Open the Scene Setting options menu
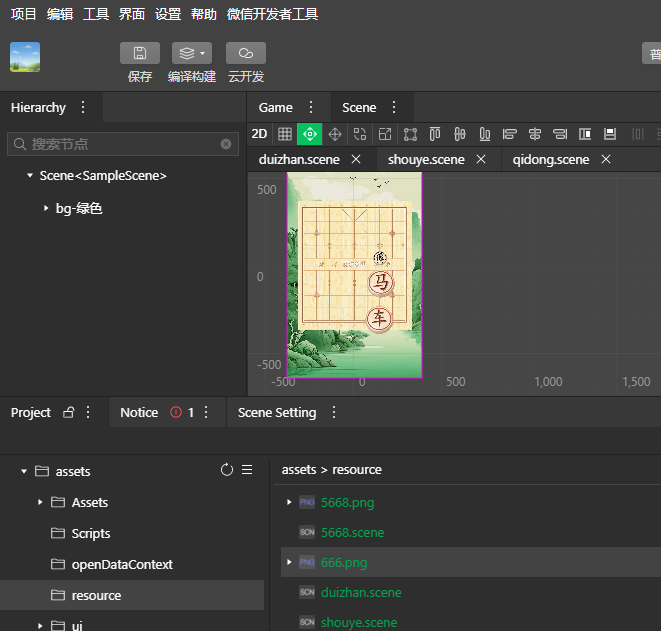661x631 pixels. tap(333, 412)
